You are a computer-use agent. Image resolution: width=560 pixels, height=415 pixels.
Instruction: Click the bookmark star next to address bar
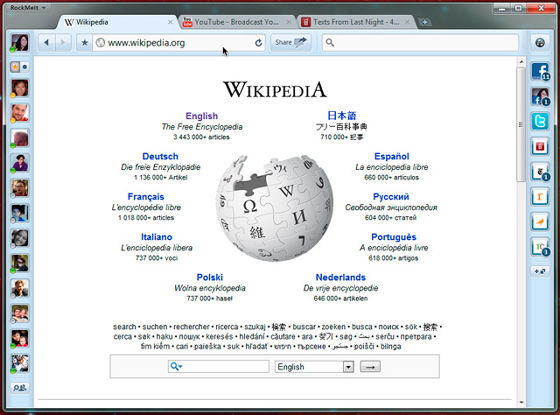pyautogui.click(x=84, y=43)
